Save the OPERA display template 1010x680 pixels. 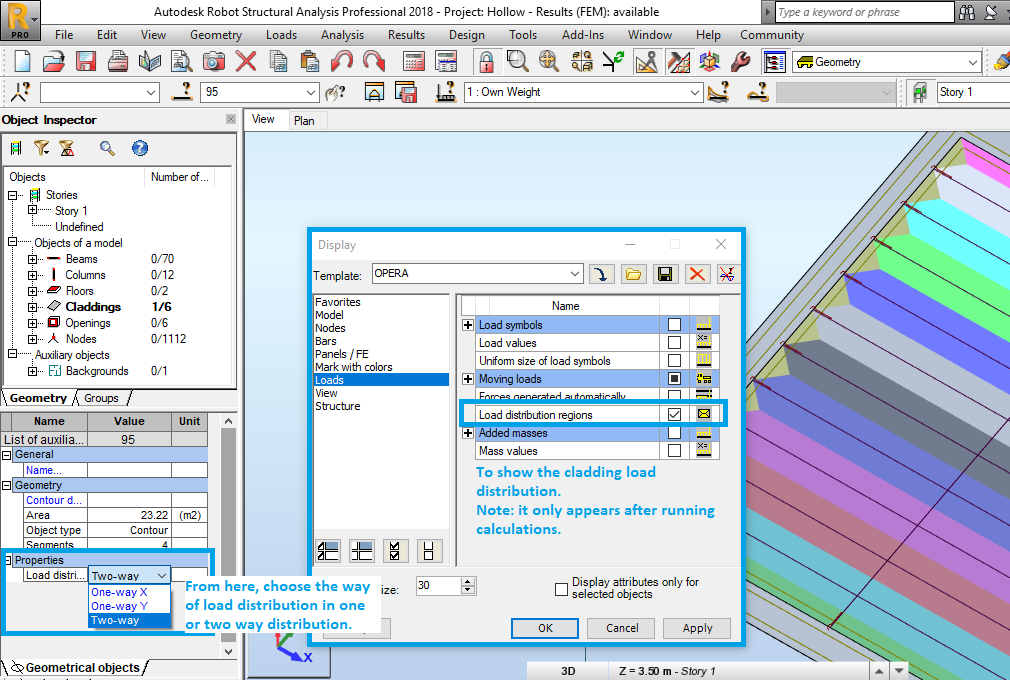(664, 273)
